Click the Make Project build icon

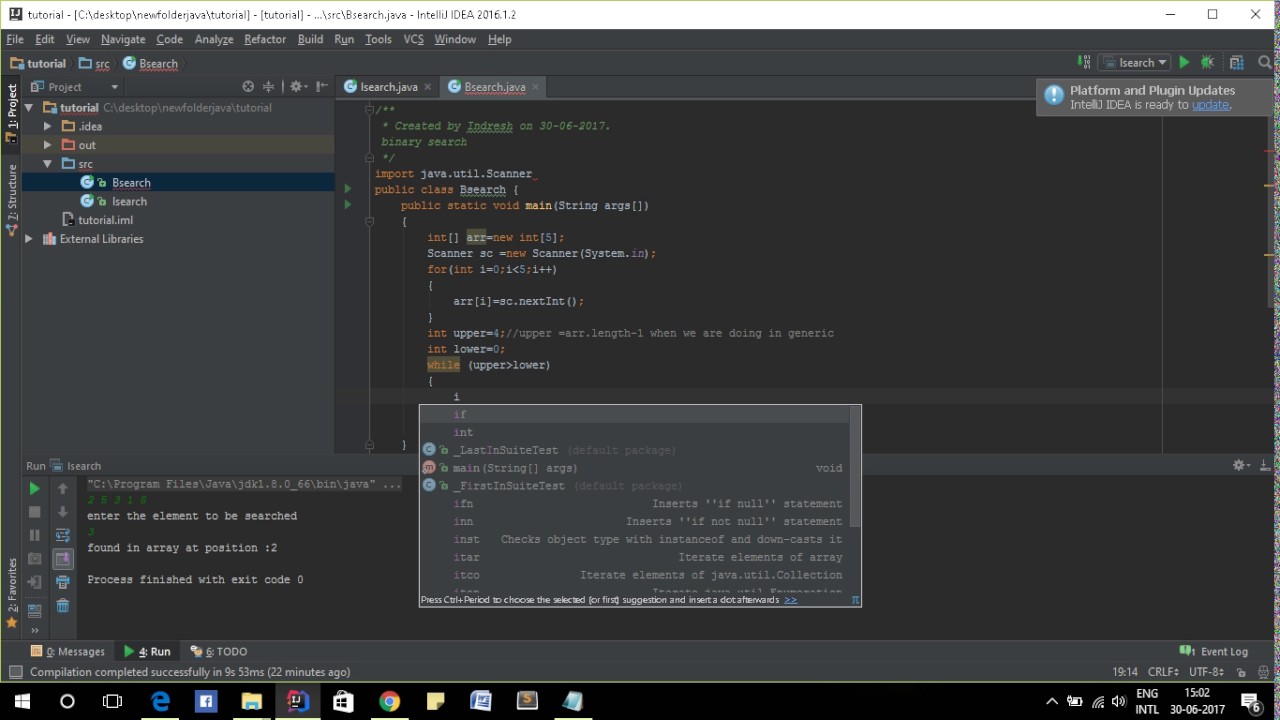click(1084, 62)
